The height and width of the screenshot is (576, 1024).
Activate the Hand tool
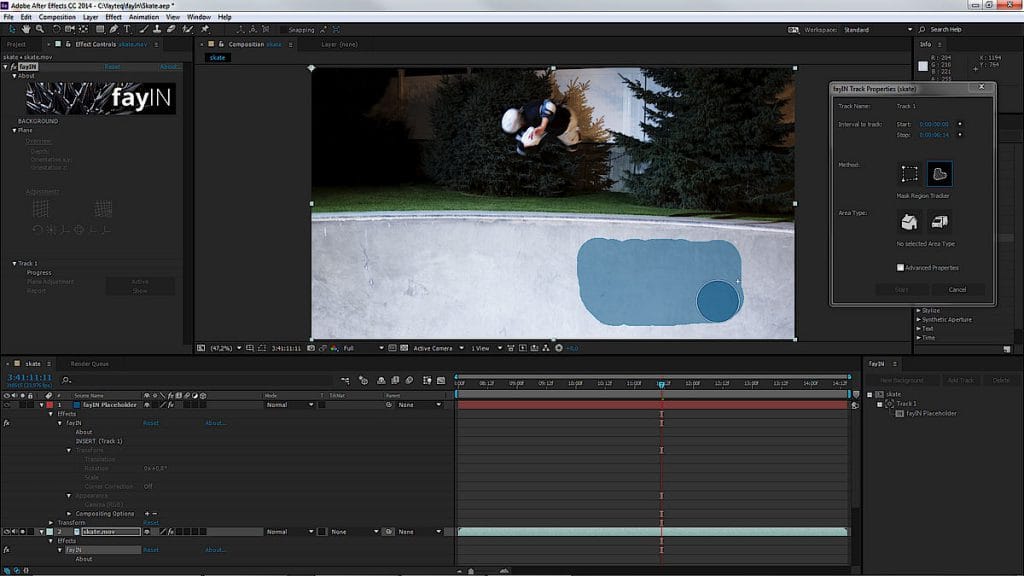(25, 31)
